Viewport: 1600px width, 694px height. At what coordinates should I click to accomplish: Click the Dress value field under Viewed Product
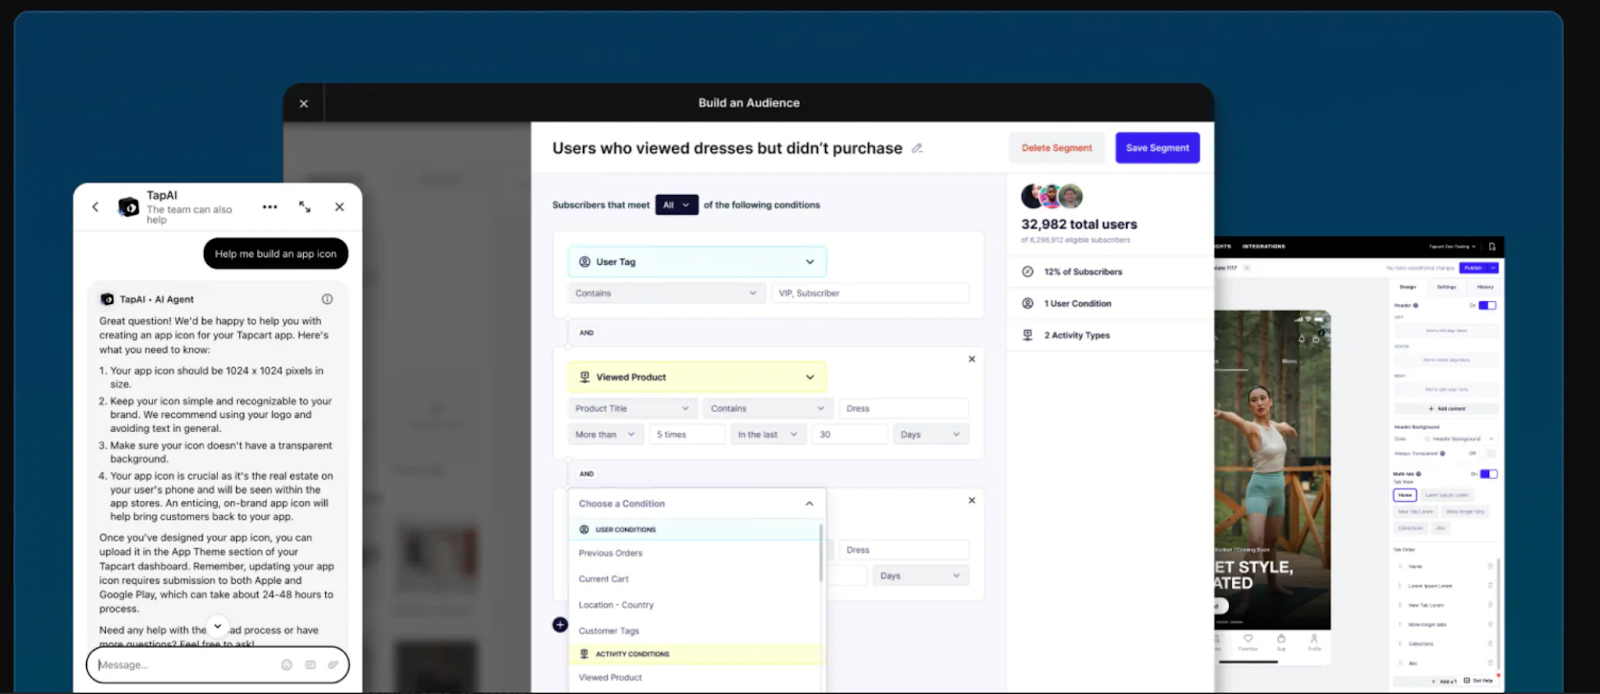904,408
